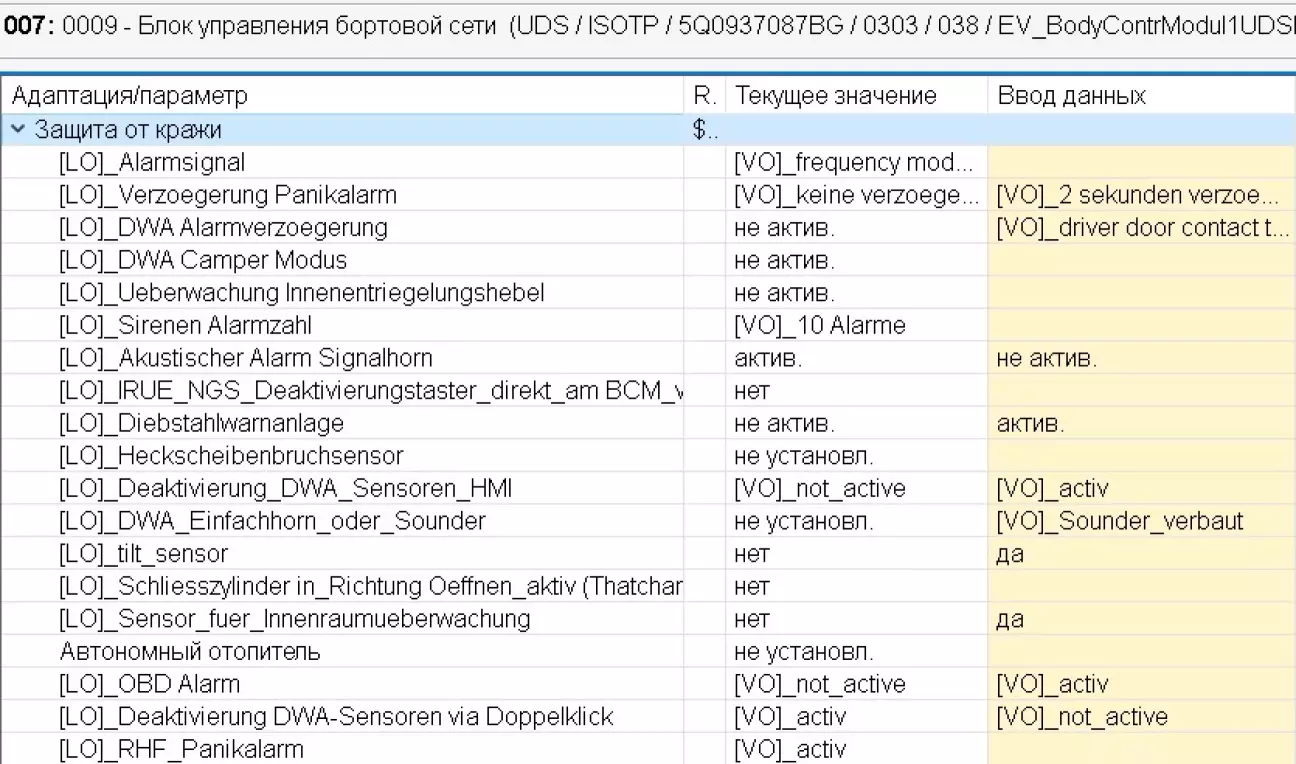This screenshot has height=764, width=1296.
Task: Select the [LO]_DWA Camper Modus row
Action: [203, 261]
